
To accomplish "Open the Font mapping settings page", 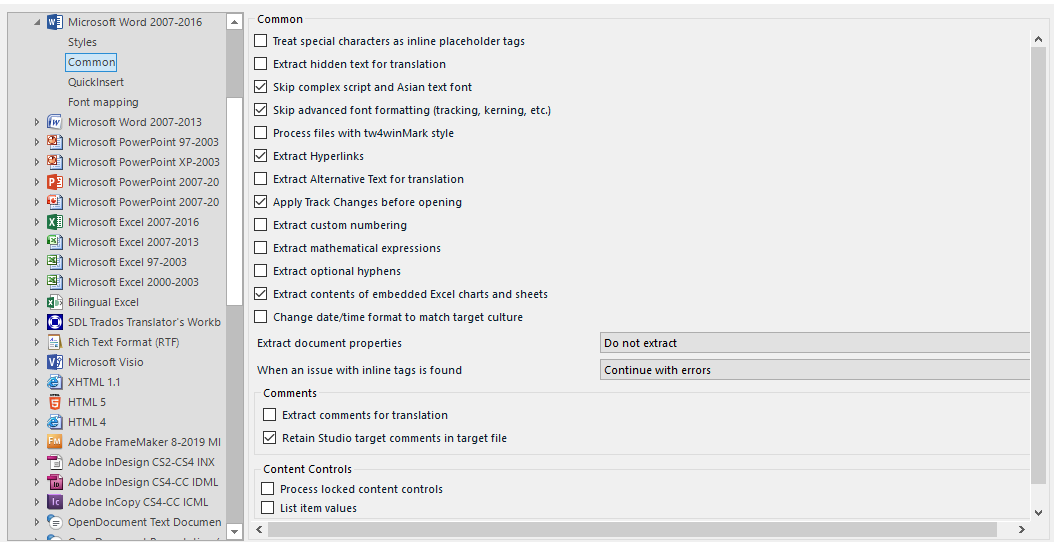I will (x=104, y=102).
